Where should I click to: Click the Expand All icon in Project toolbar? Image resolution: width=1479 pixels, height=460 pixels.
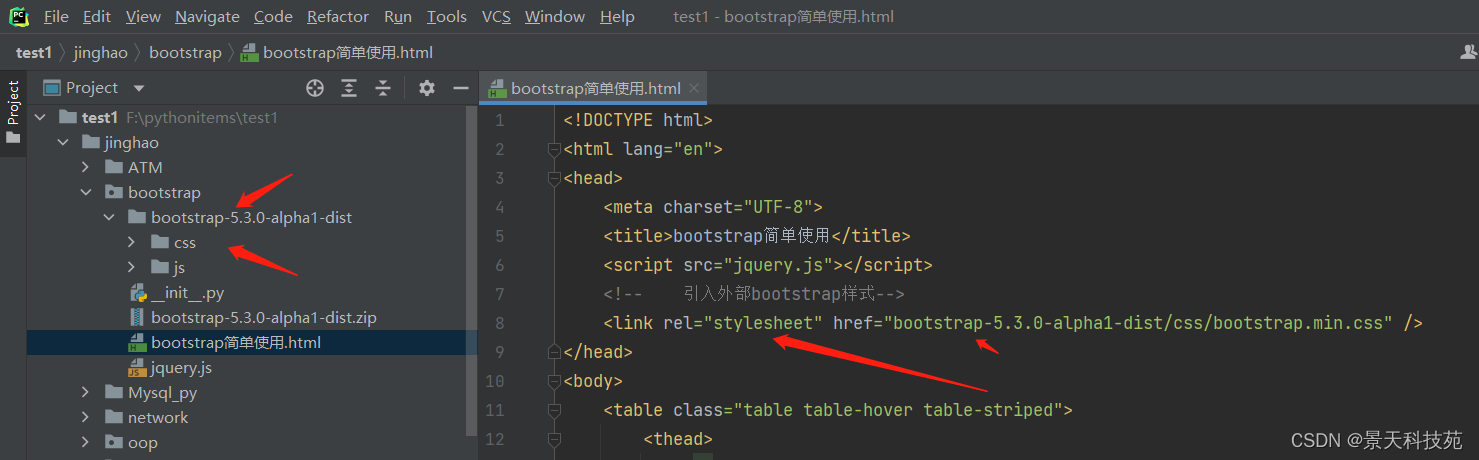[x=349, y=88]
